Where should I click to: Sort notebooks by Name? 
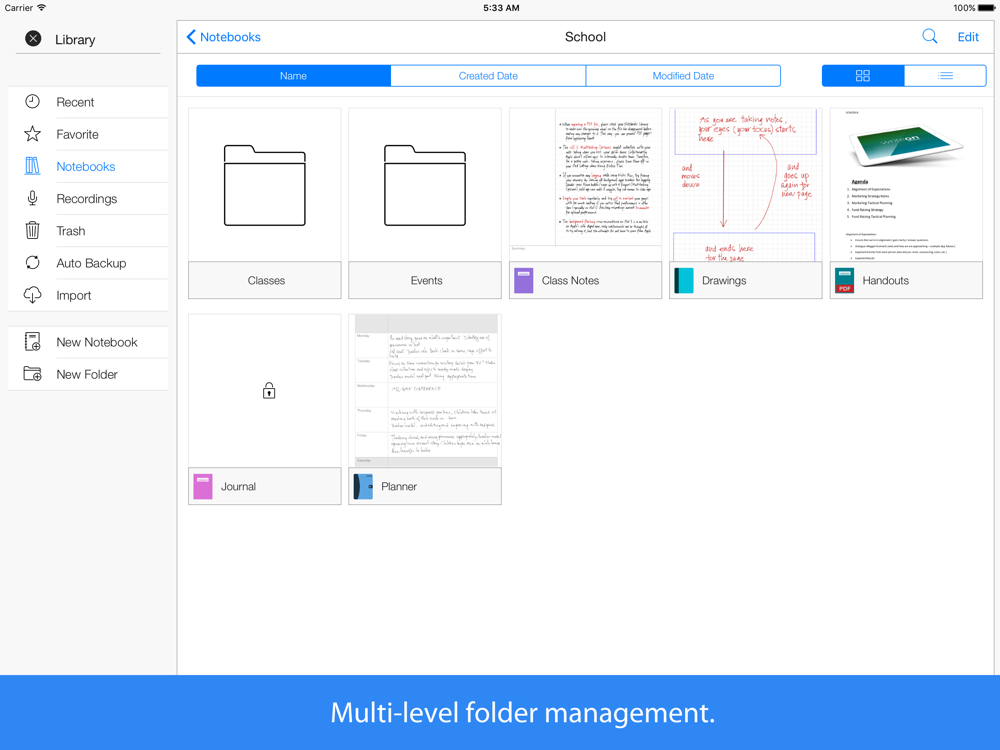(293, 75)
